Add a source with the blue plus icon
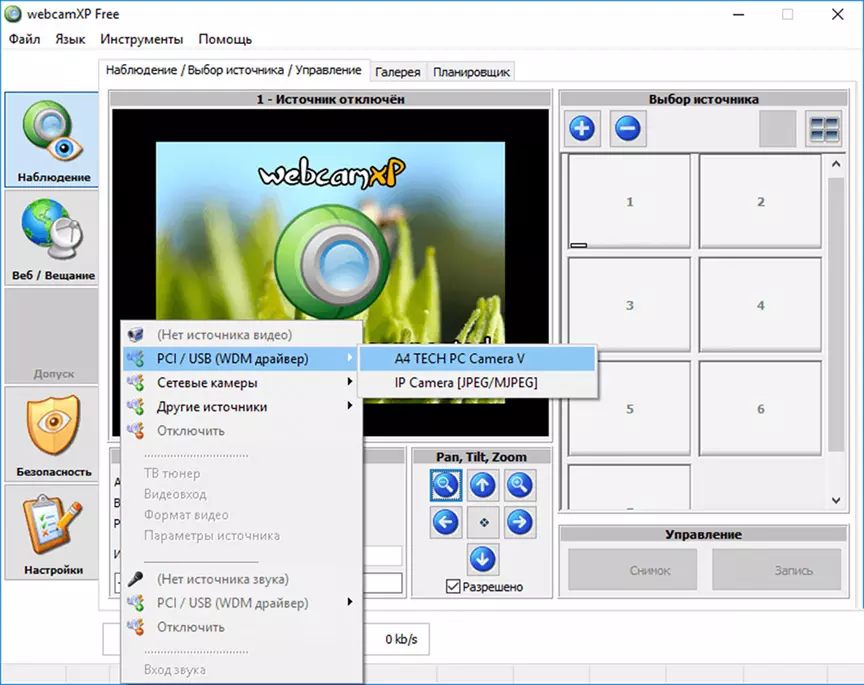This screenshot has width=864, height=685. pyautogui.click(x=582, y=128)
